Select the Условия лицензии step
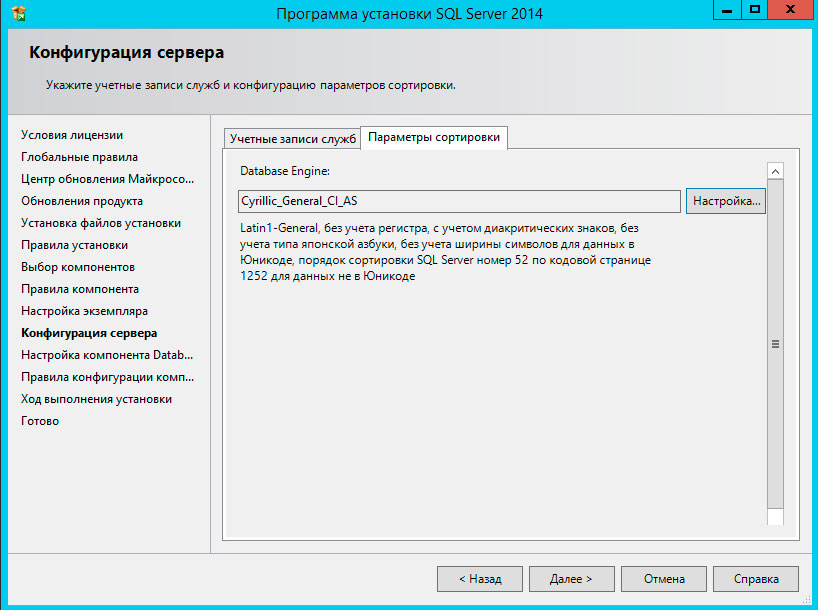The height and width of the screenshot is (610, 818). coord(72,135)
